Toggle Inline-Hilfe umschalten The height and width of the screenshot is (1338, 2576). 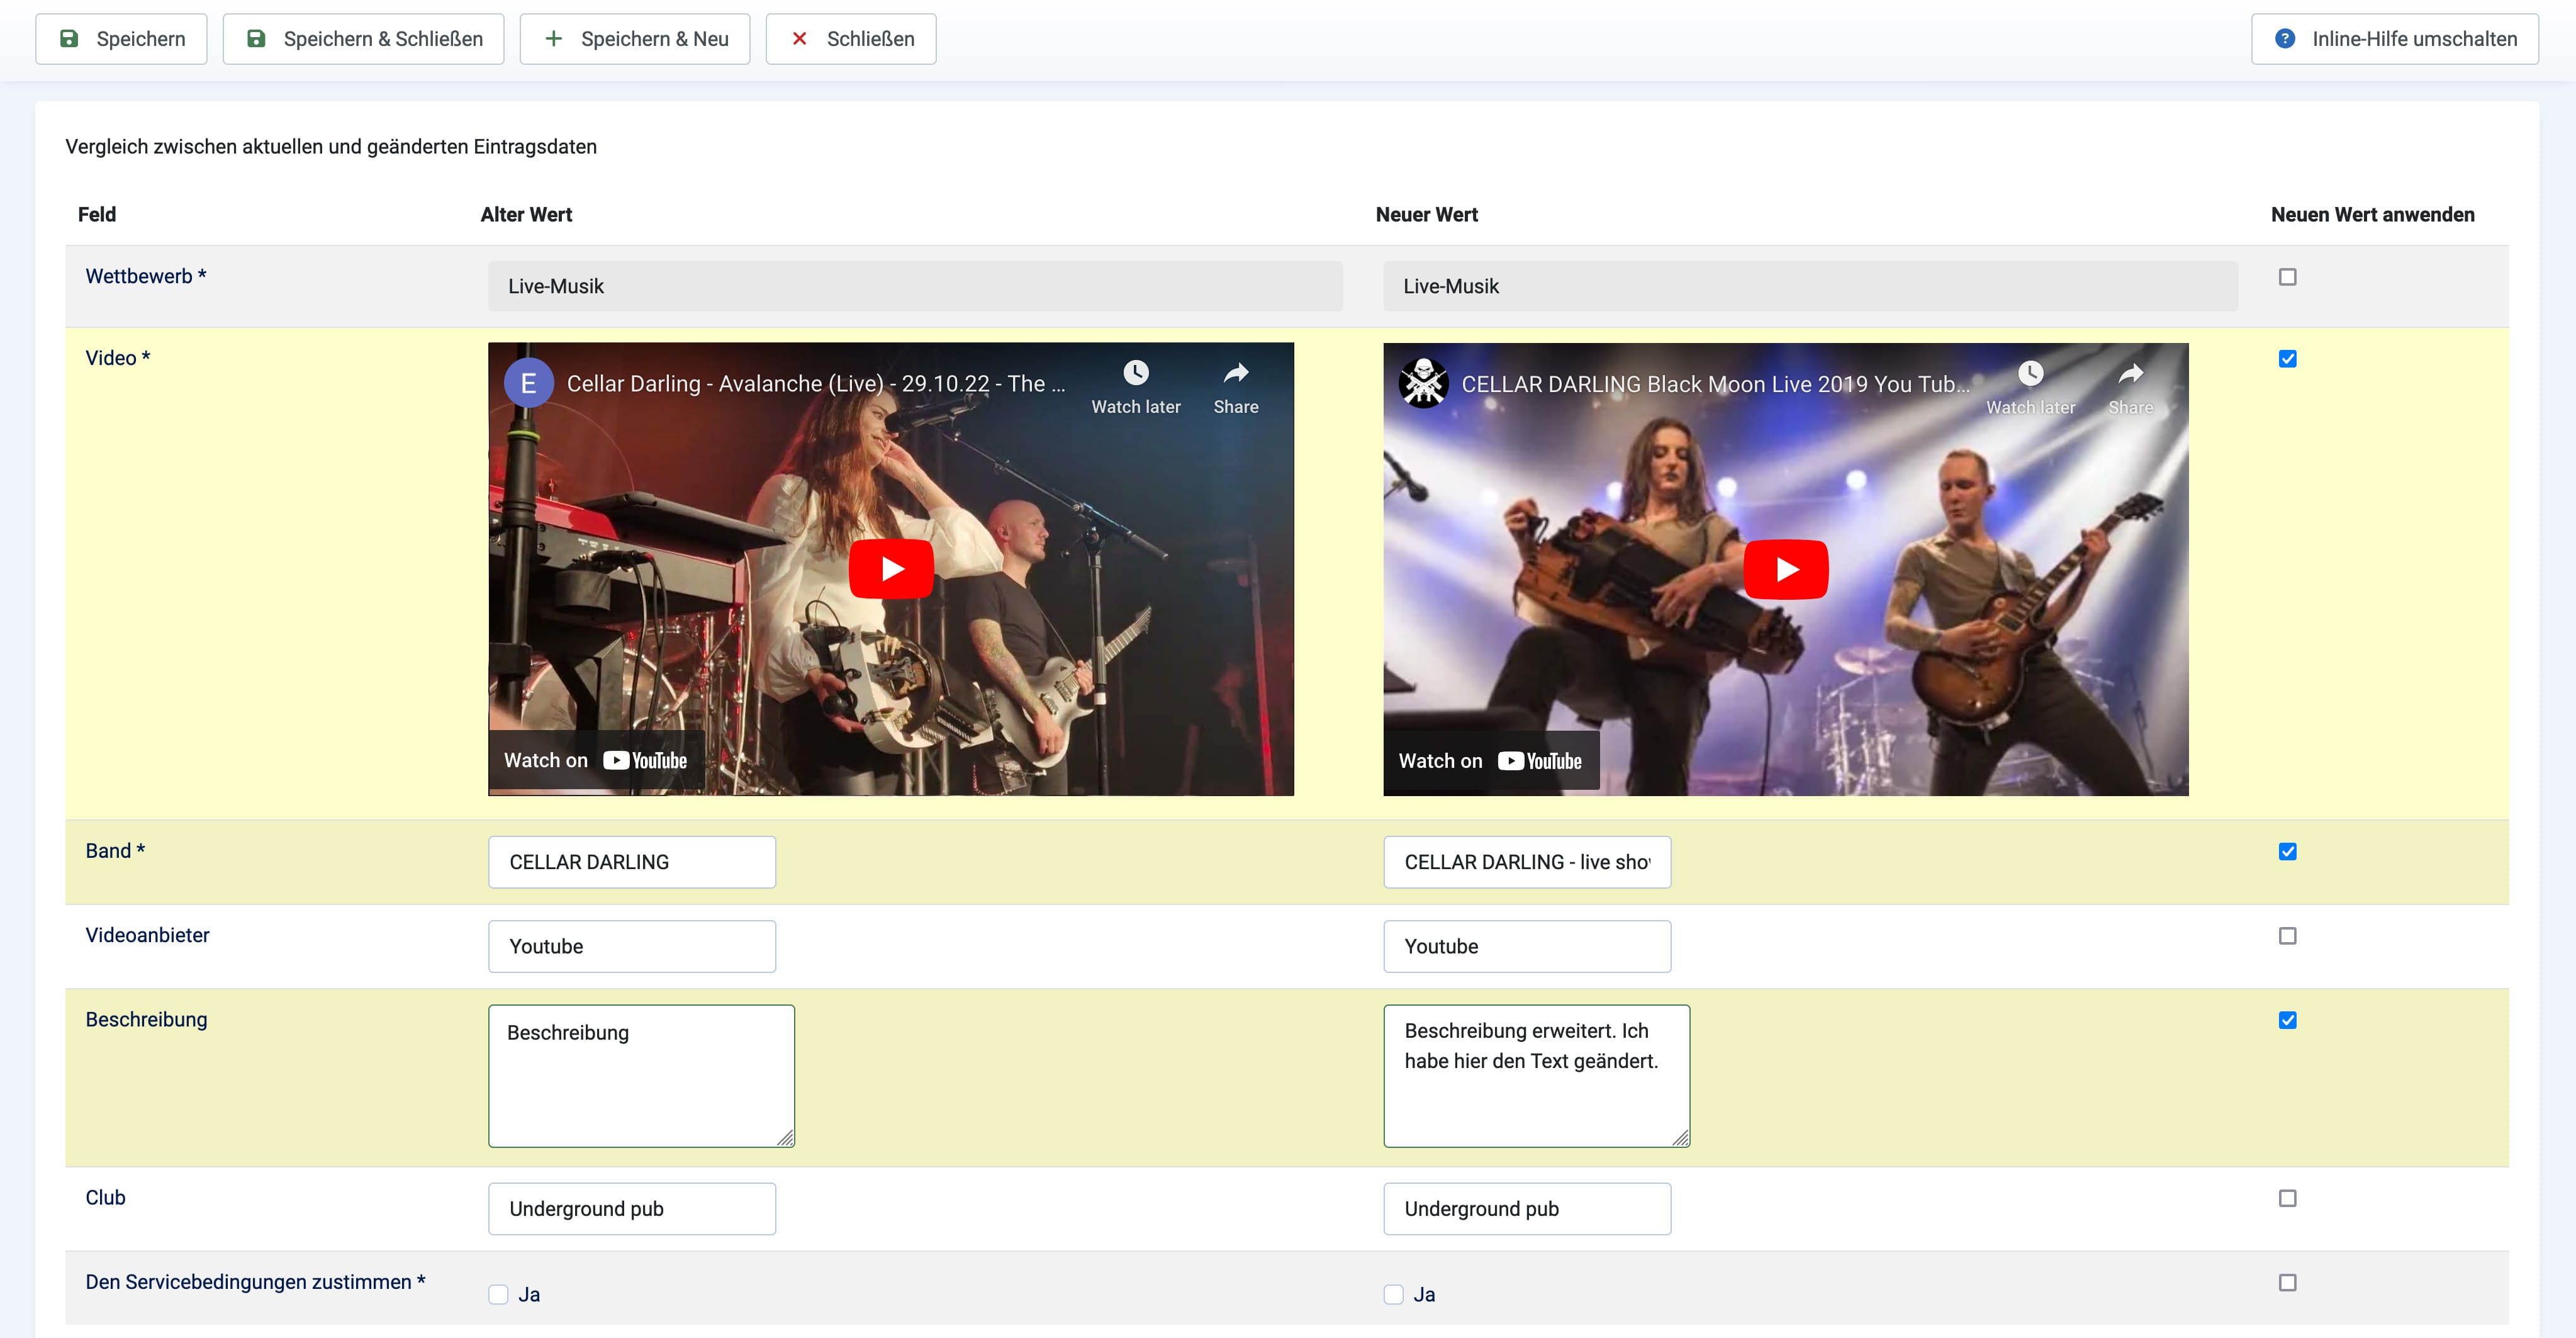pyautogui.click(x=2394, y=39)
